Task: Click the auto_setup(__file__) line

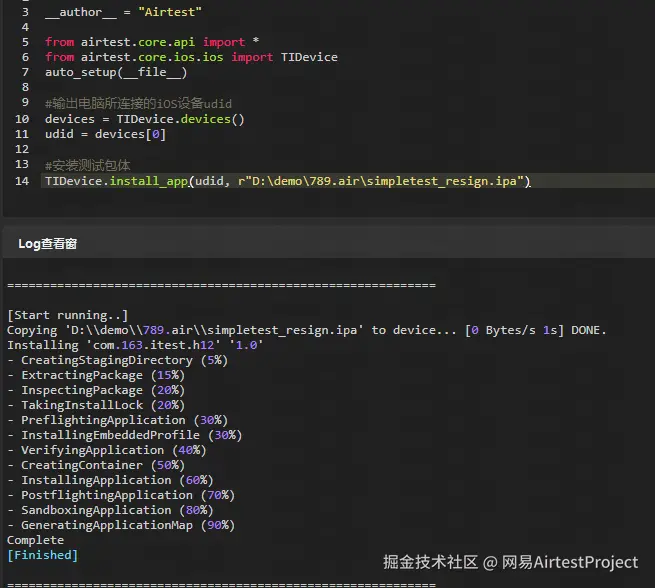Action: 116,72
